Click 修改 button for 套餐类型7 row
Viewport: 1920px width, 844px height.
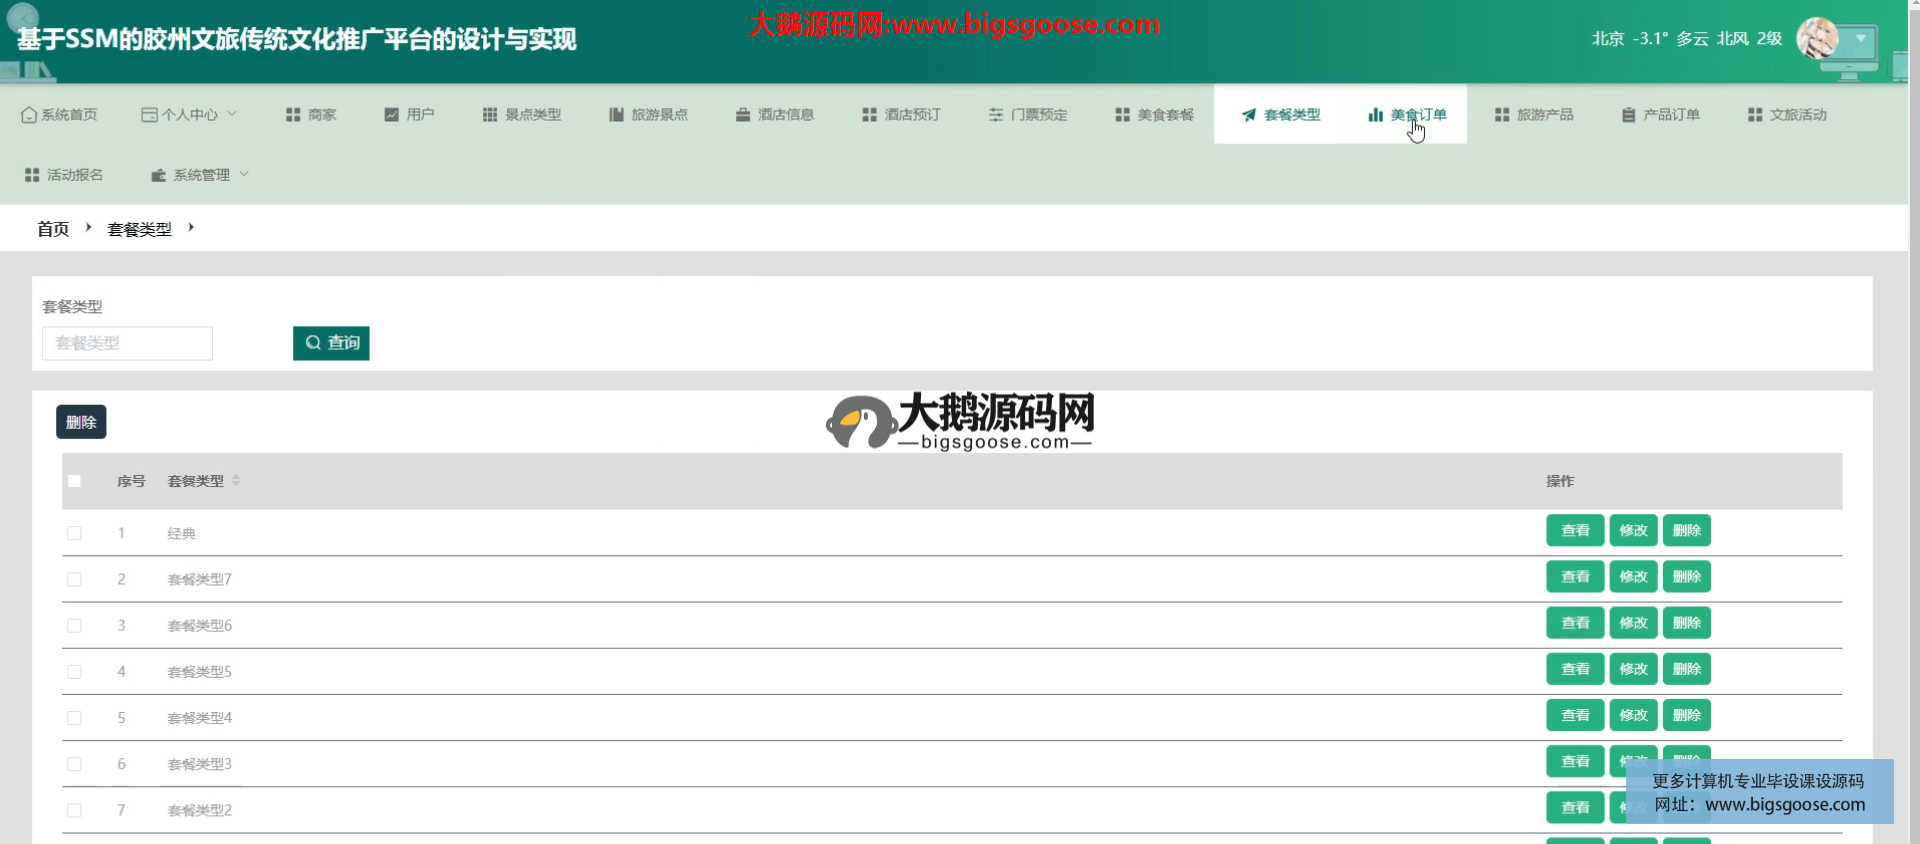point(1633,577)
